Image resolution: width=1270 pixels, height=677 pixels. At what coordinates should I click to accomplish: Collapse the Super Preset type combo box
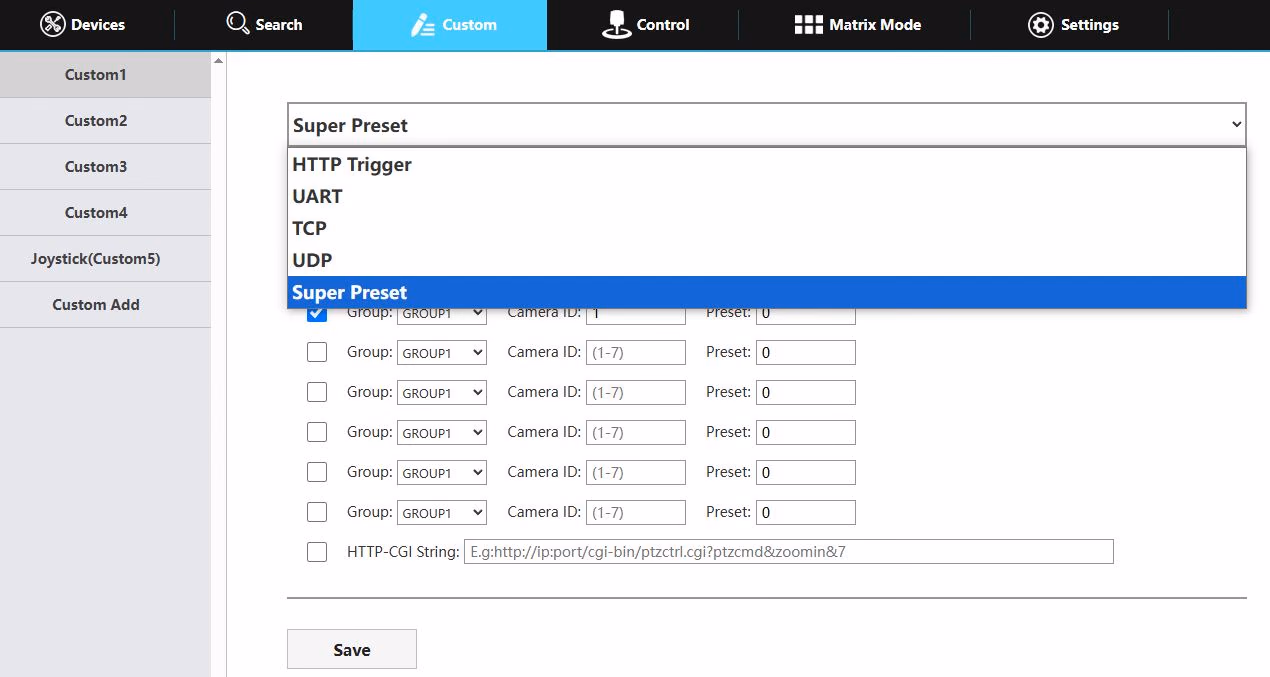tap(767, 125)
